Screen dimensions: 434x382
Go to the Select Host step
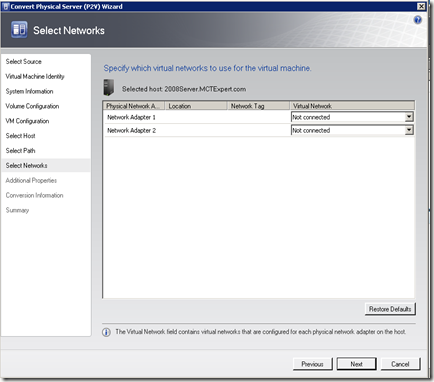coord(20,136)
